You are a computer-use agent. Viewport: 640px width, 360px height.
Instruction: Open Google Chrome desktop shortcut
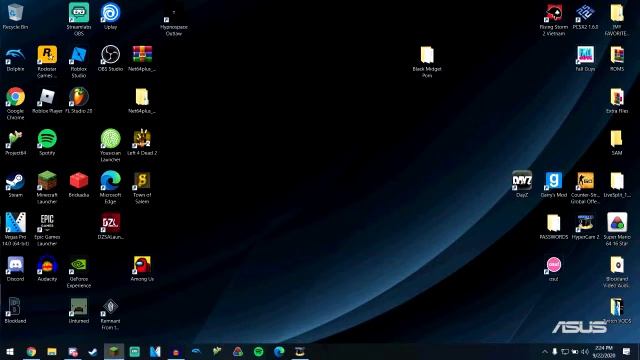tap(16, 103)
